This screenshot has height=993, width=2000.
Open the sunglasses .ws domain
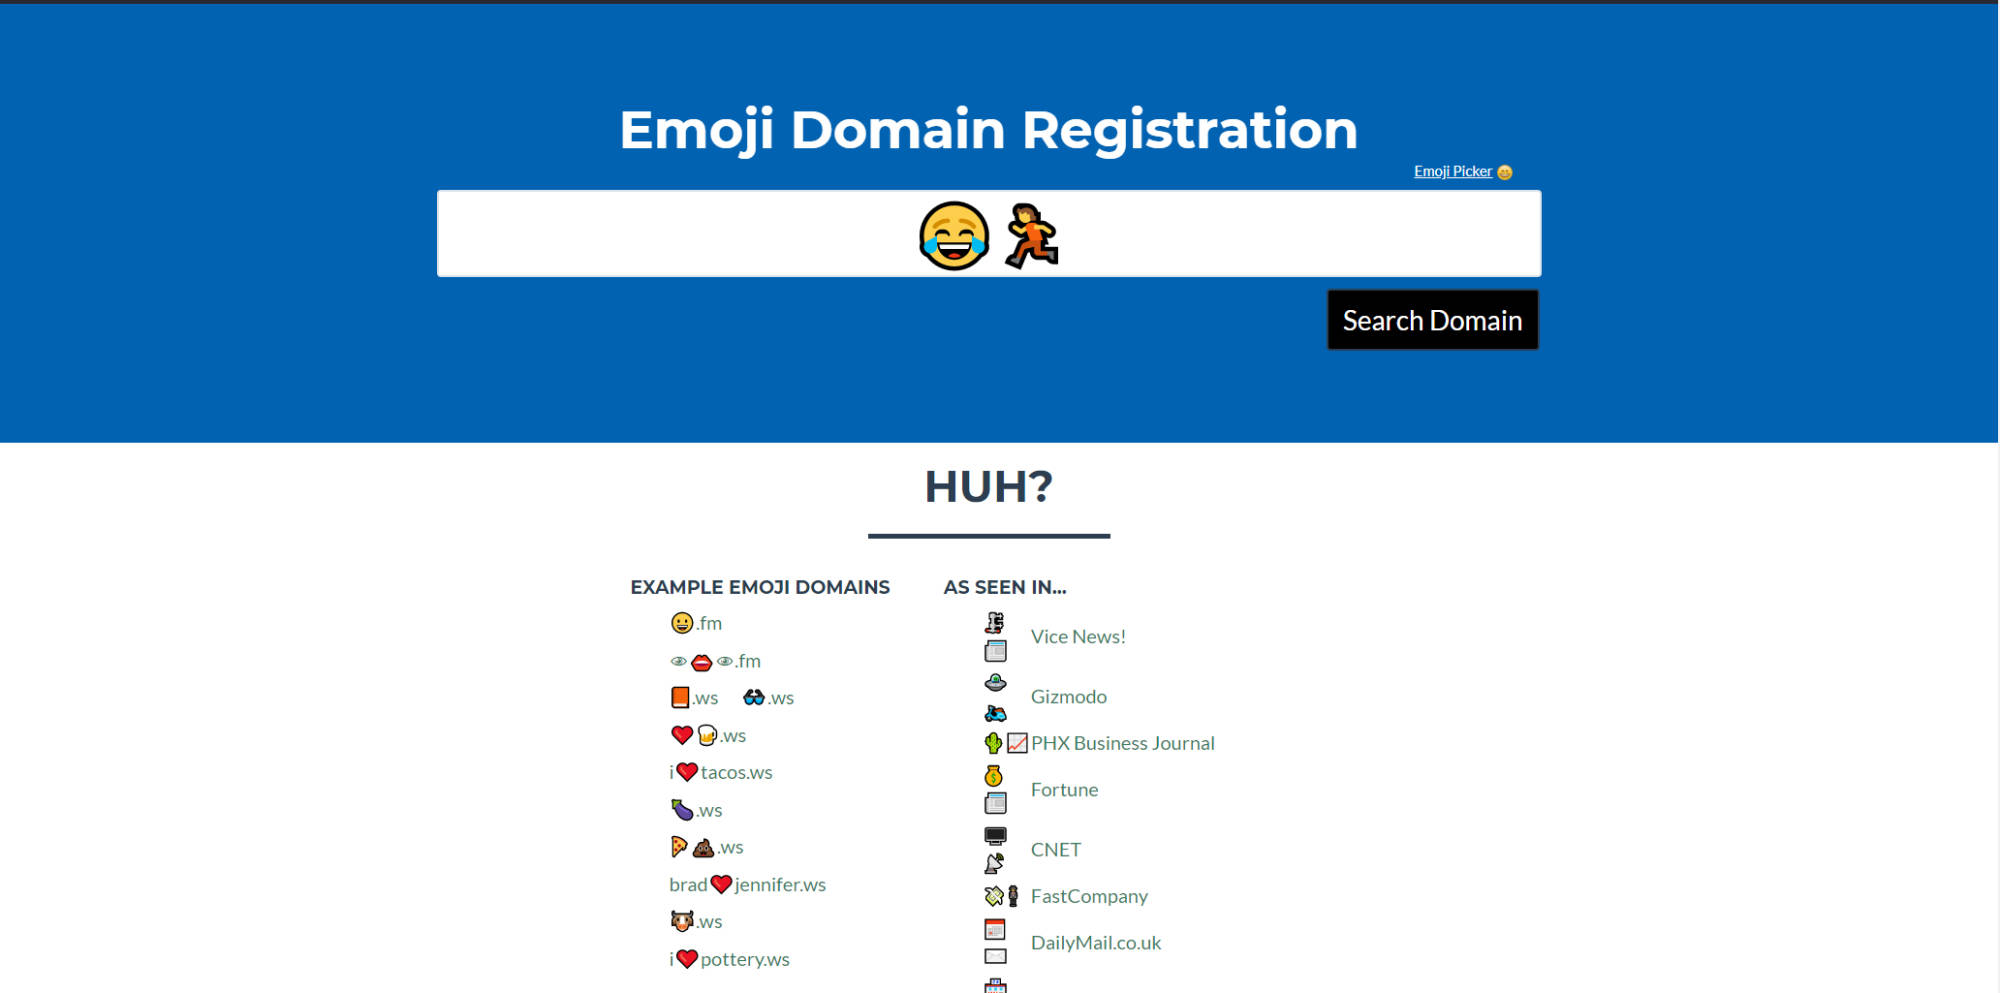pyautogui.click(x=768, y=697)
